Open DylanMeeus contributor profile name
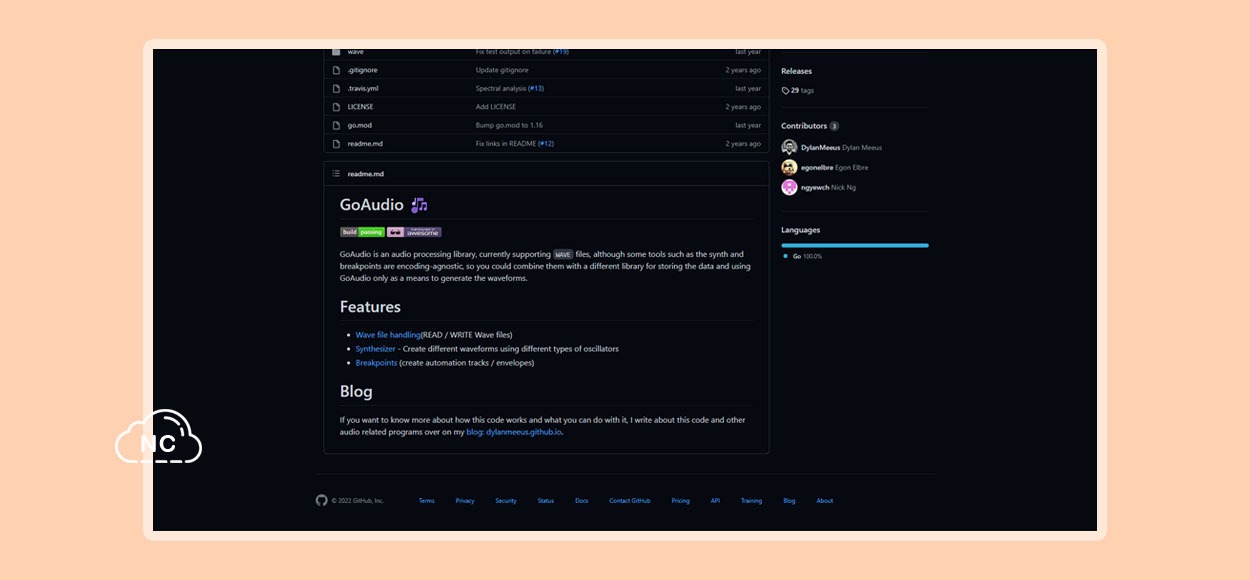The image size is (1250, 580). coord(820,147)
